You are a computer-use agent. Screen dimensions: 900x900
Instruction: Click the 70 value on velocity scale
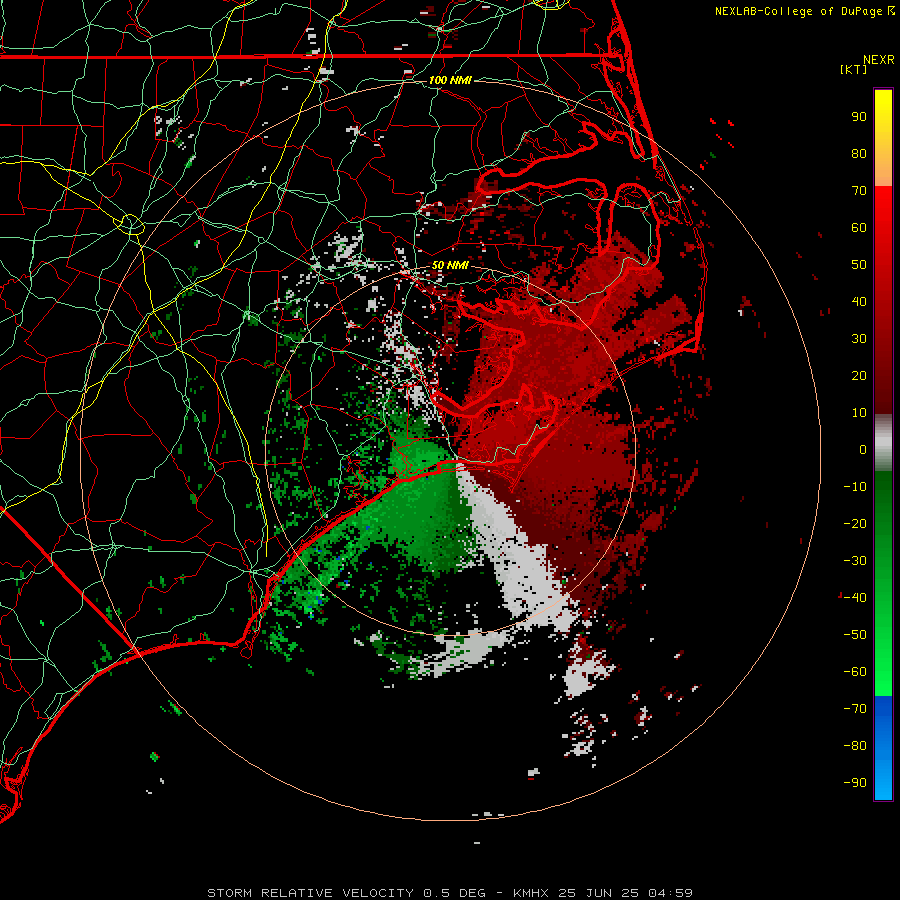click(859, 191)
